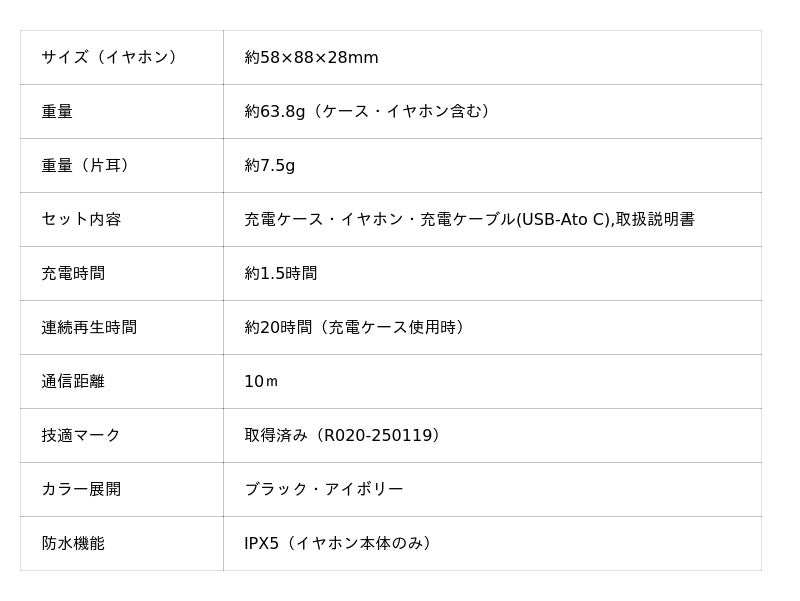Click the 防水機能 label cell
This screenshot has width=800, height=601.
(73, 544)
